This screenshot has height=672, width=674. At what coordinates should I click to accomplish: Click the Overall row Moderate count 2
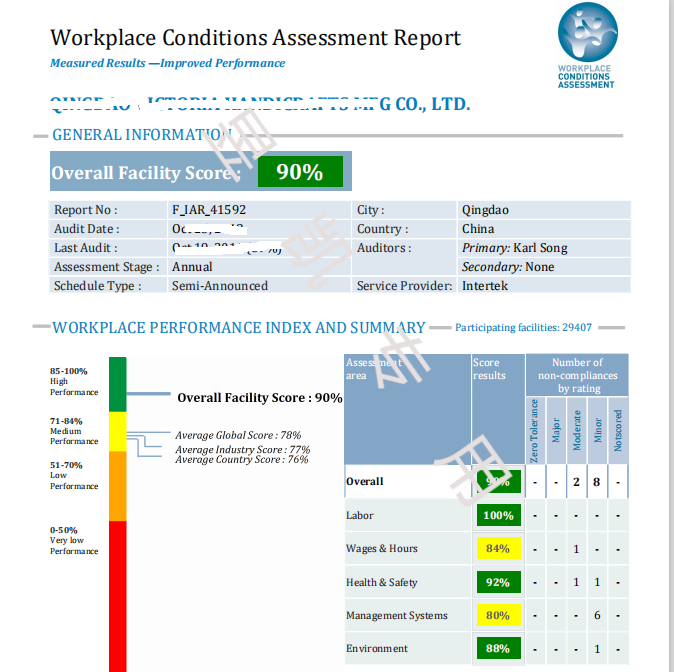pyautogui.click(x=576, y=482)
